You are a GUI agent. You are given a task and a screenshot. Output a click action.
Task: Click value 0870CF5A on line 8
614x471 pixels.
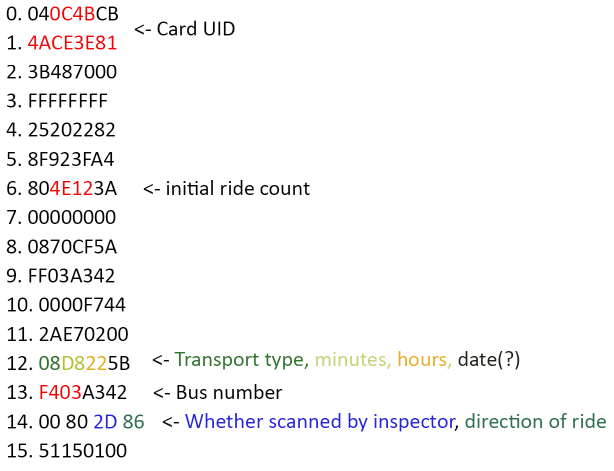coord(72,247)
